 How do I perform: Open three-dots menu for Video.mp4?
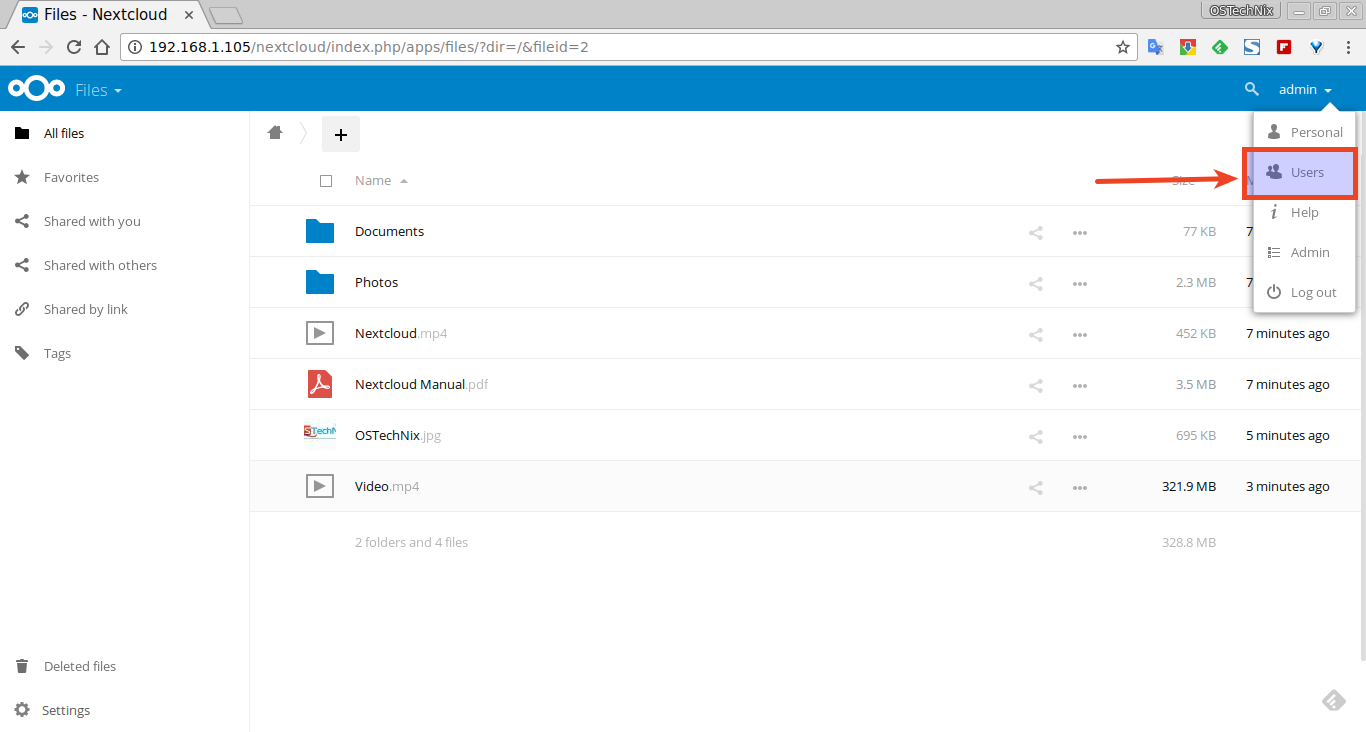(x=1079, y=487)
